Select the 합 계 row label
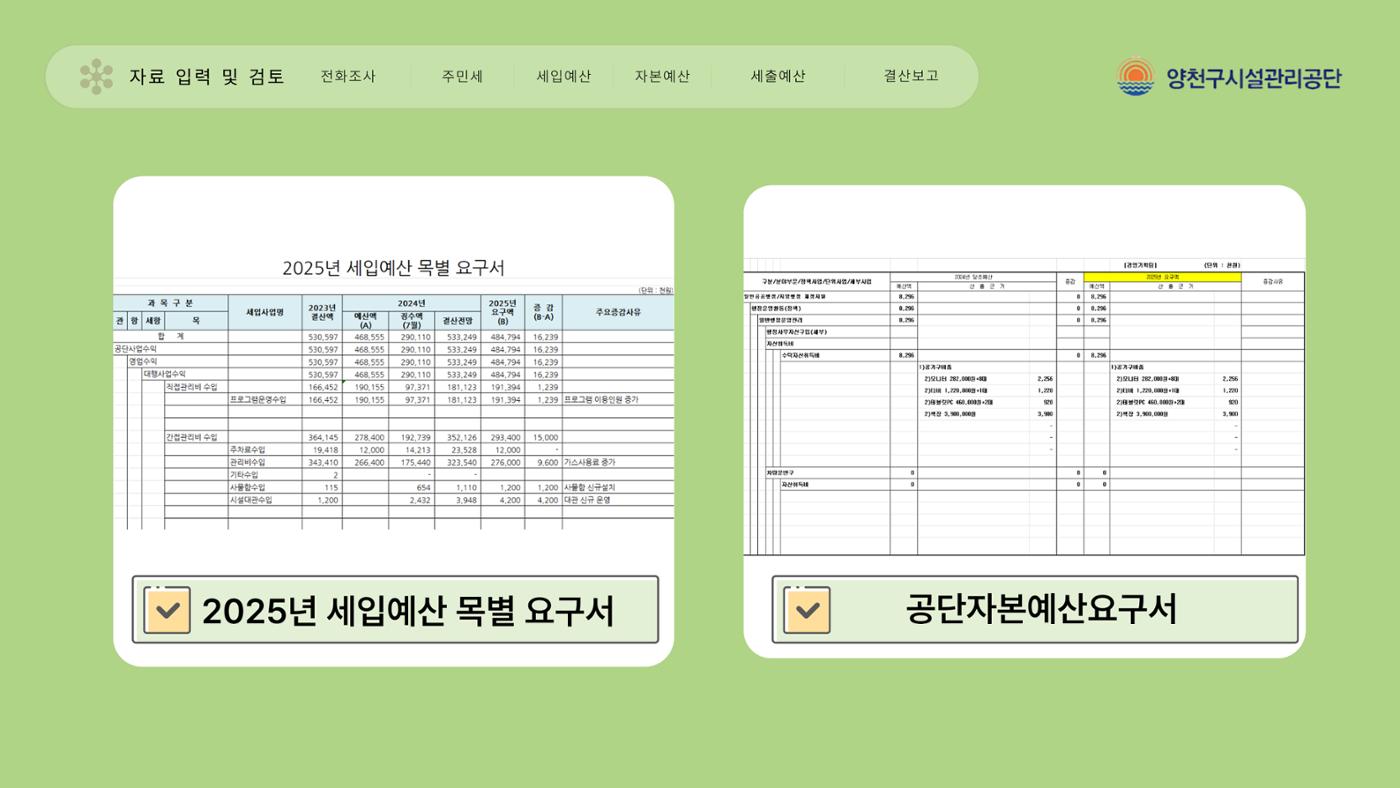Image resolution: width=1400 pixels, height=788 pixels. tap(171, 337)
